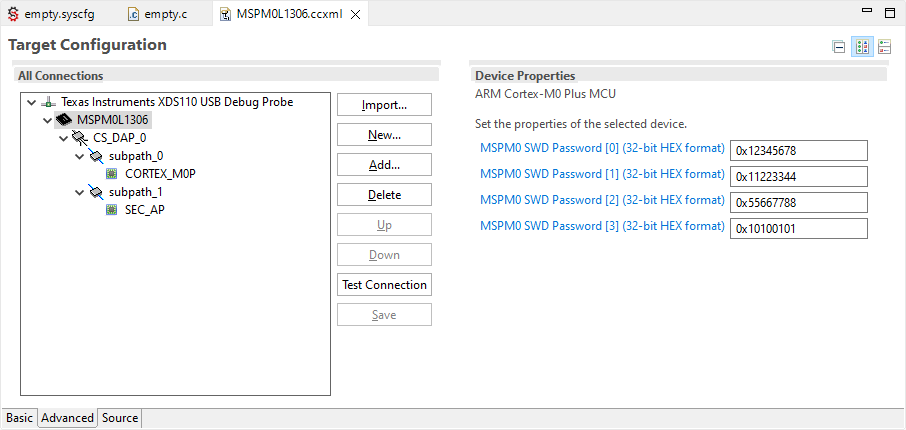Viewport: 906px width, 430px height.
Task: Collapse the Texas Instruments XDS110 probe node
Action: 31,102
